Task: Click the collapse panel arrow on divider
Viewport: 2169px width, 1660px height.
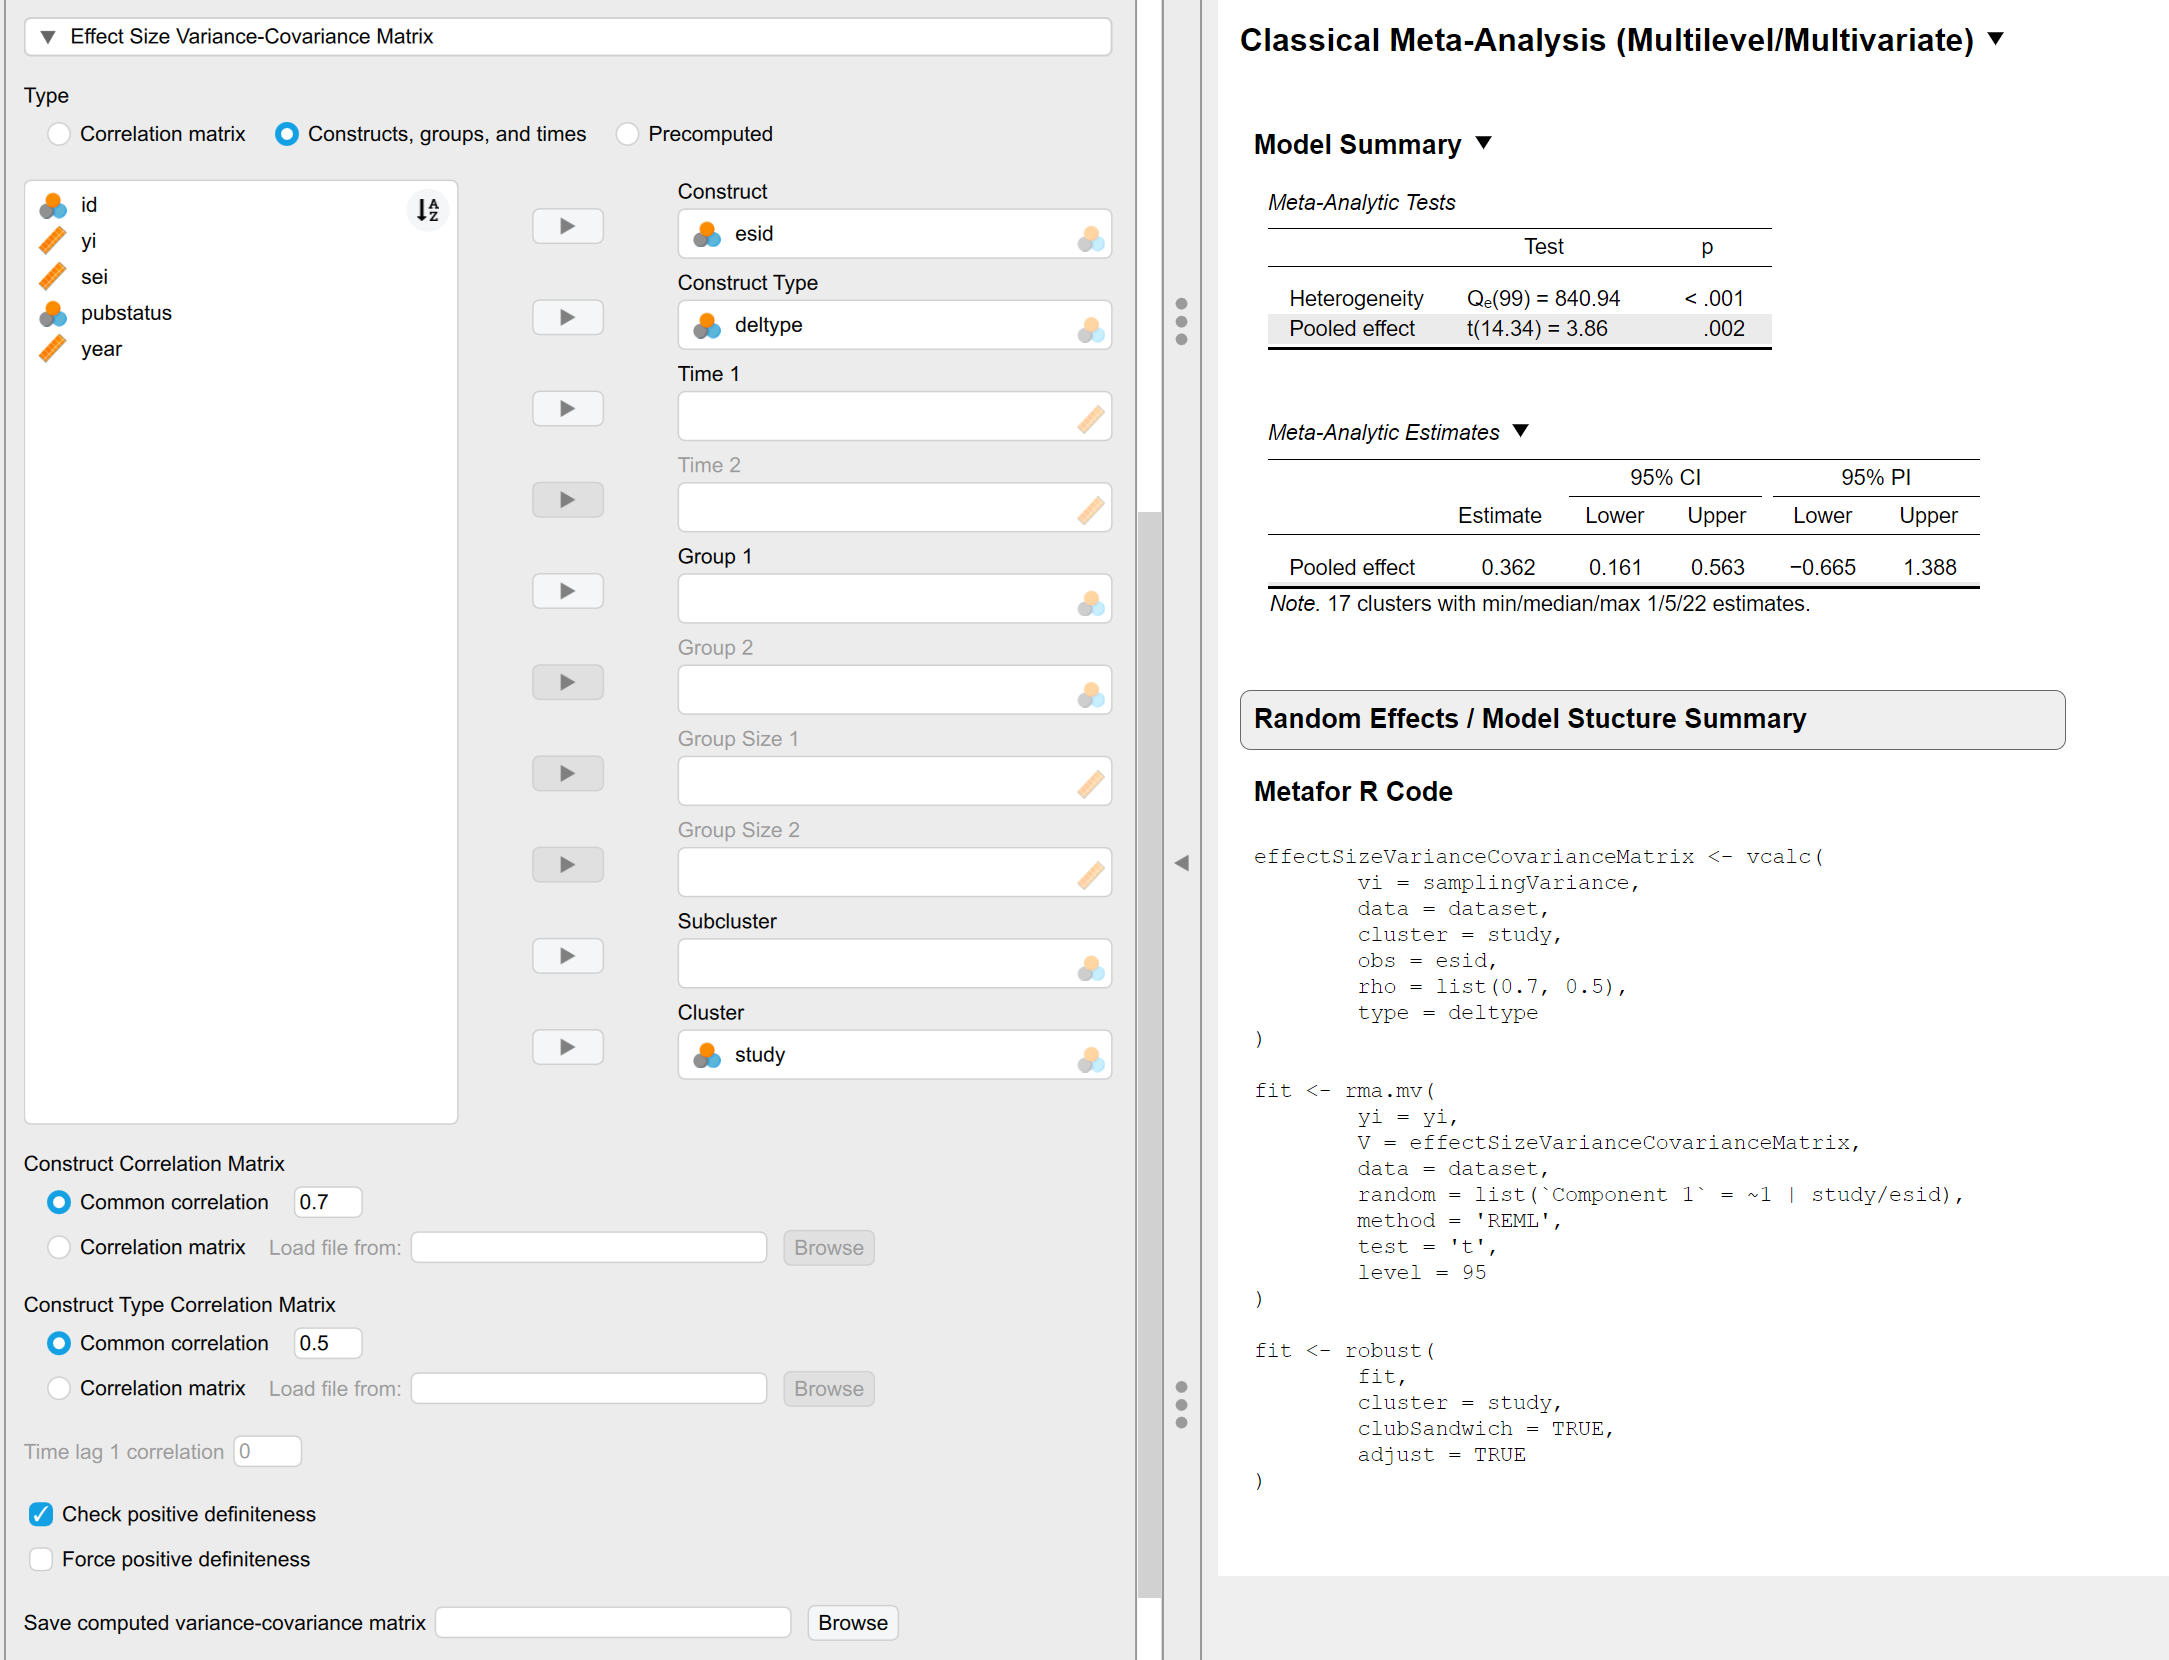Action: (1181, 863)
